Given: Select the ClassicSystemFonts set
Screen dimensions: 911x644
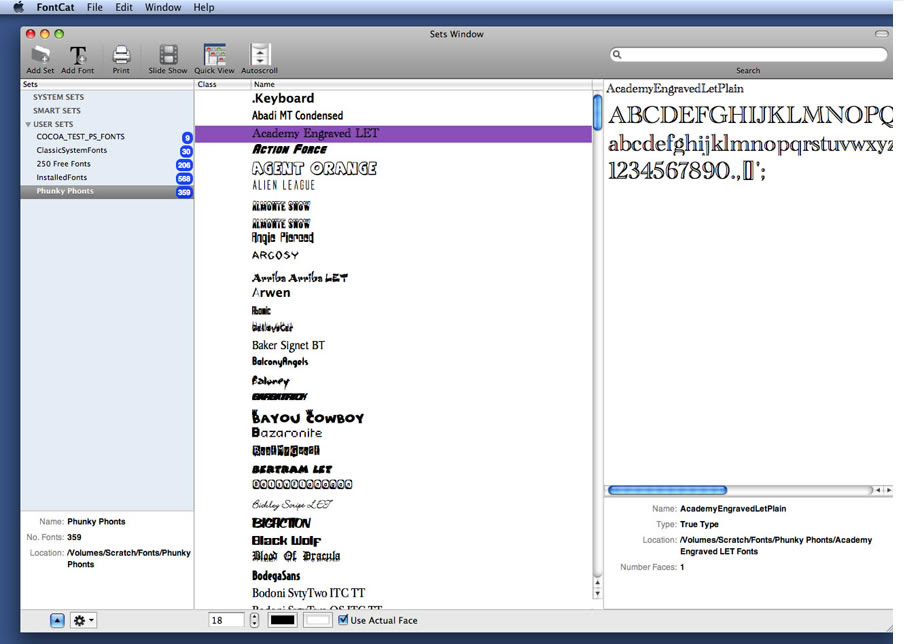Looking at the screenshot, I should [x=107, y=150].
